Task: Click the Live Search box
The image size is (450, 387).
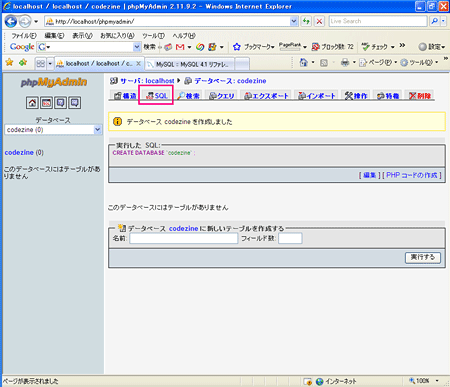Action: 378,21
